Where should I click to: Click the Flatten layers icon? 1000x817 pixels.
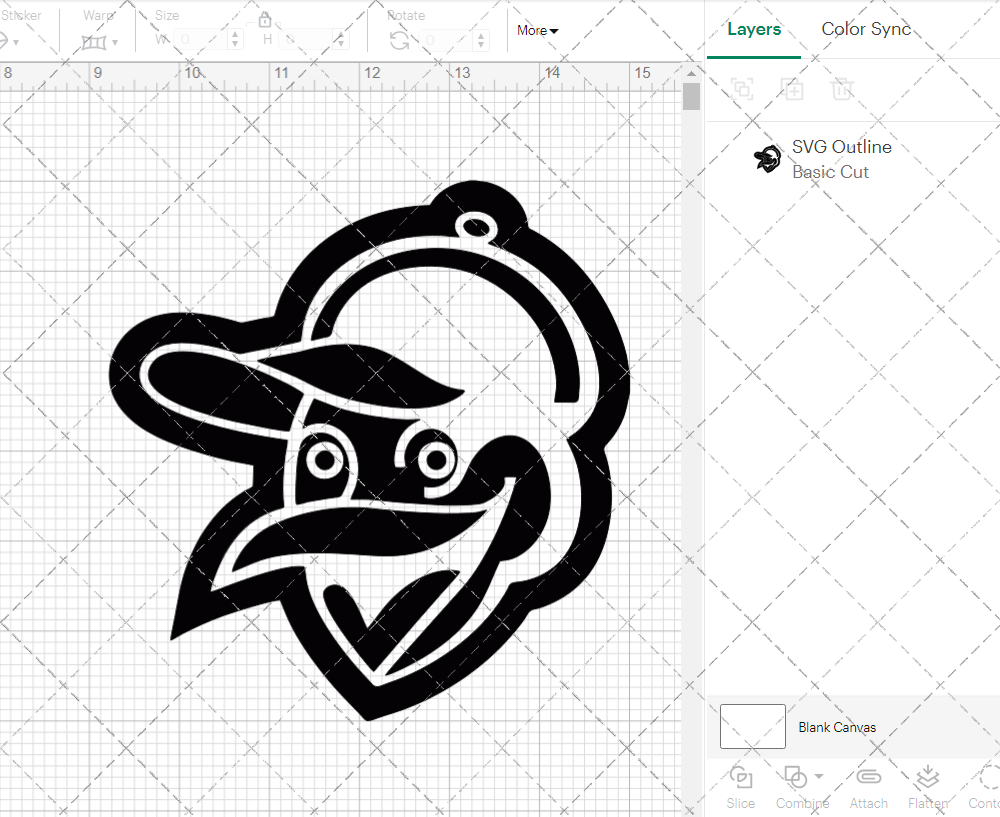tap(927, 778)
